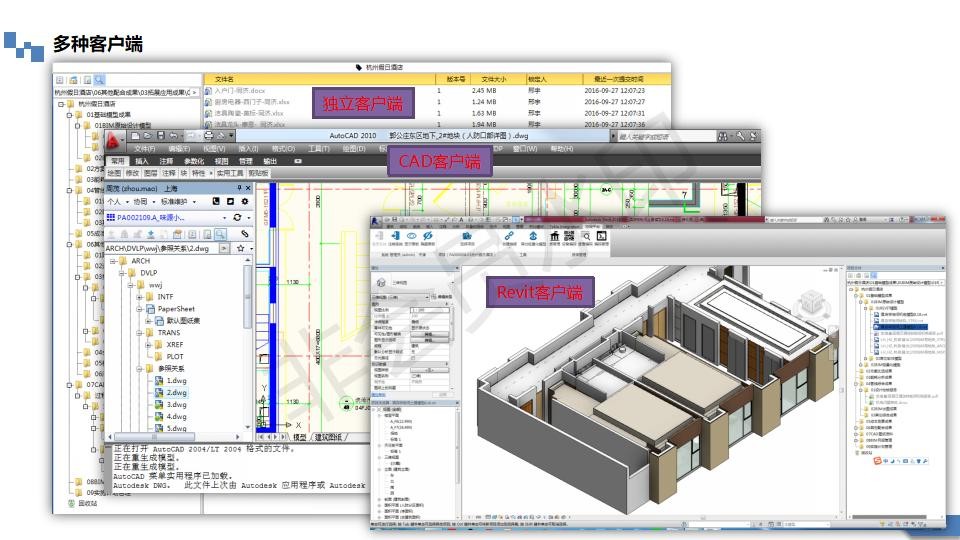Click the bank building icon in the Revit ribbon
The width and height of the screenshot is (960, 540).
(555, 236)
